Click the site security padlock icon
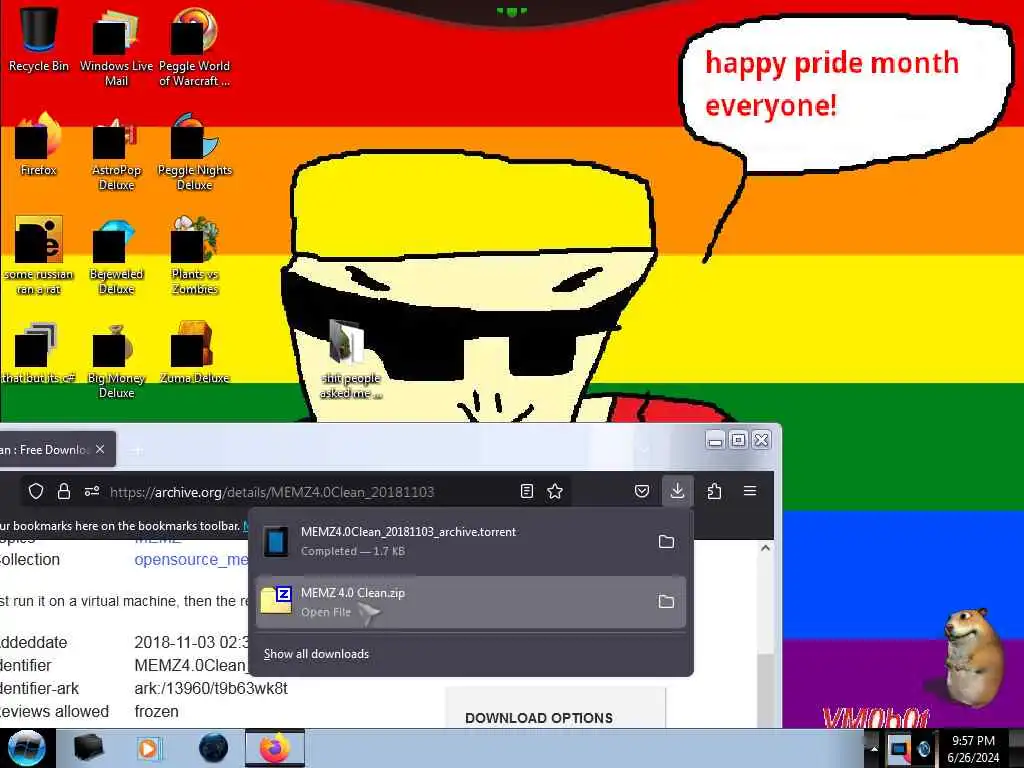1024x768 pixels. click(63, 491)
